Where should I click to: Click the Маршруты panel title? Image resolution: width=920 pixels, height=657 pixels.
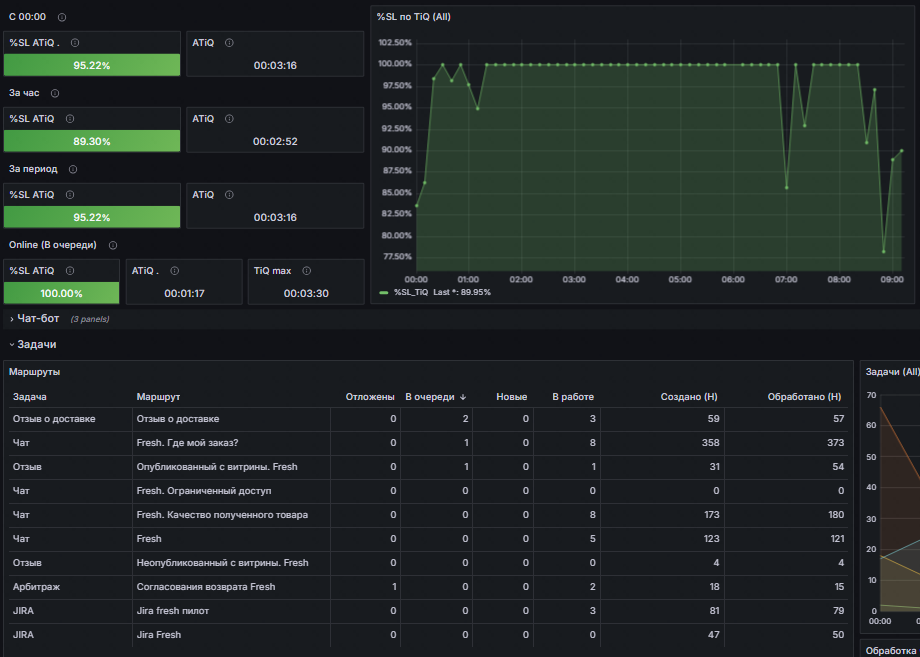point(35,372)
